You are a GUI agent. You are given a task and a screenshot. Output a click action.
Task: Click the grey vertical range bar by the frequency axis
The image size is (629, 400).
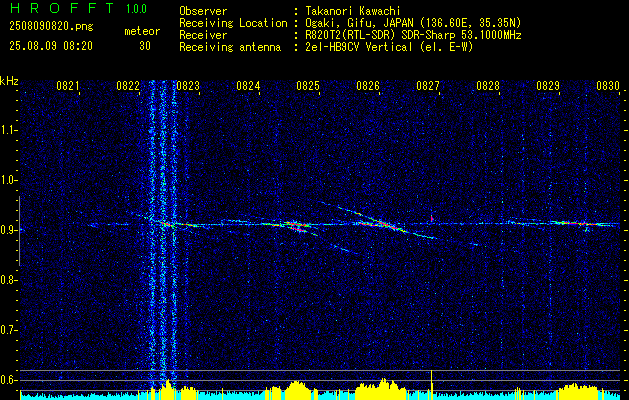point(19,231)
